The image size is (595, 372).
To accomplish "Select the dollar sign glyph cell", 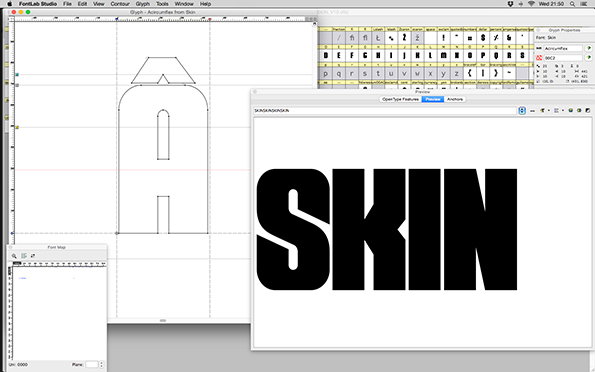I will (x=483, y=38).
